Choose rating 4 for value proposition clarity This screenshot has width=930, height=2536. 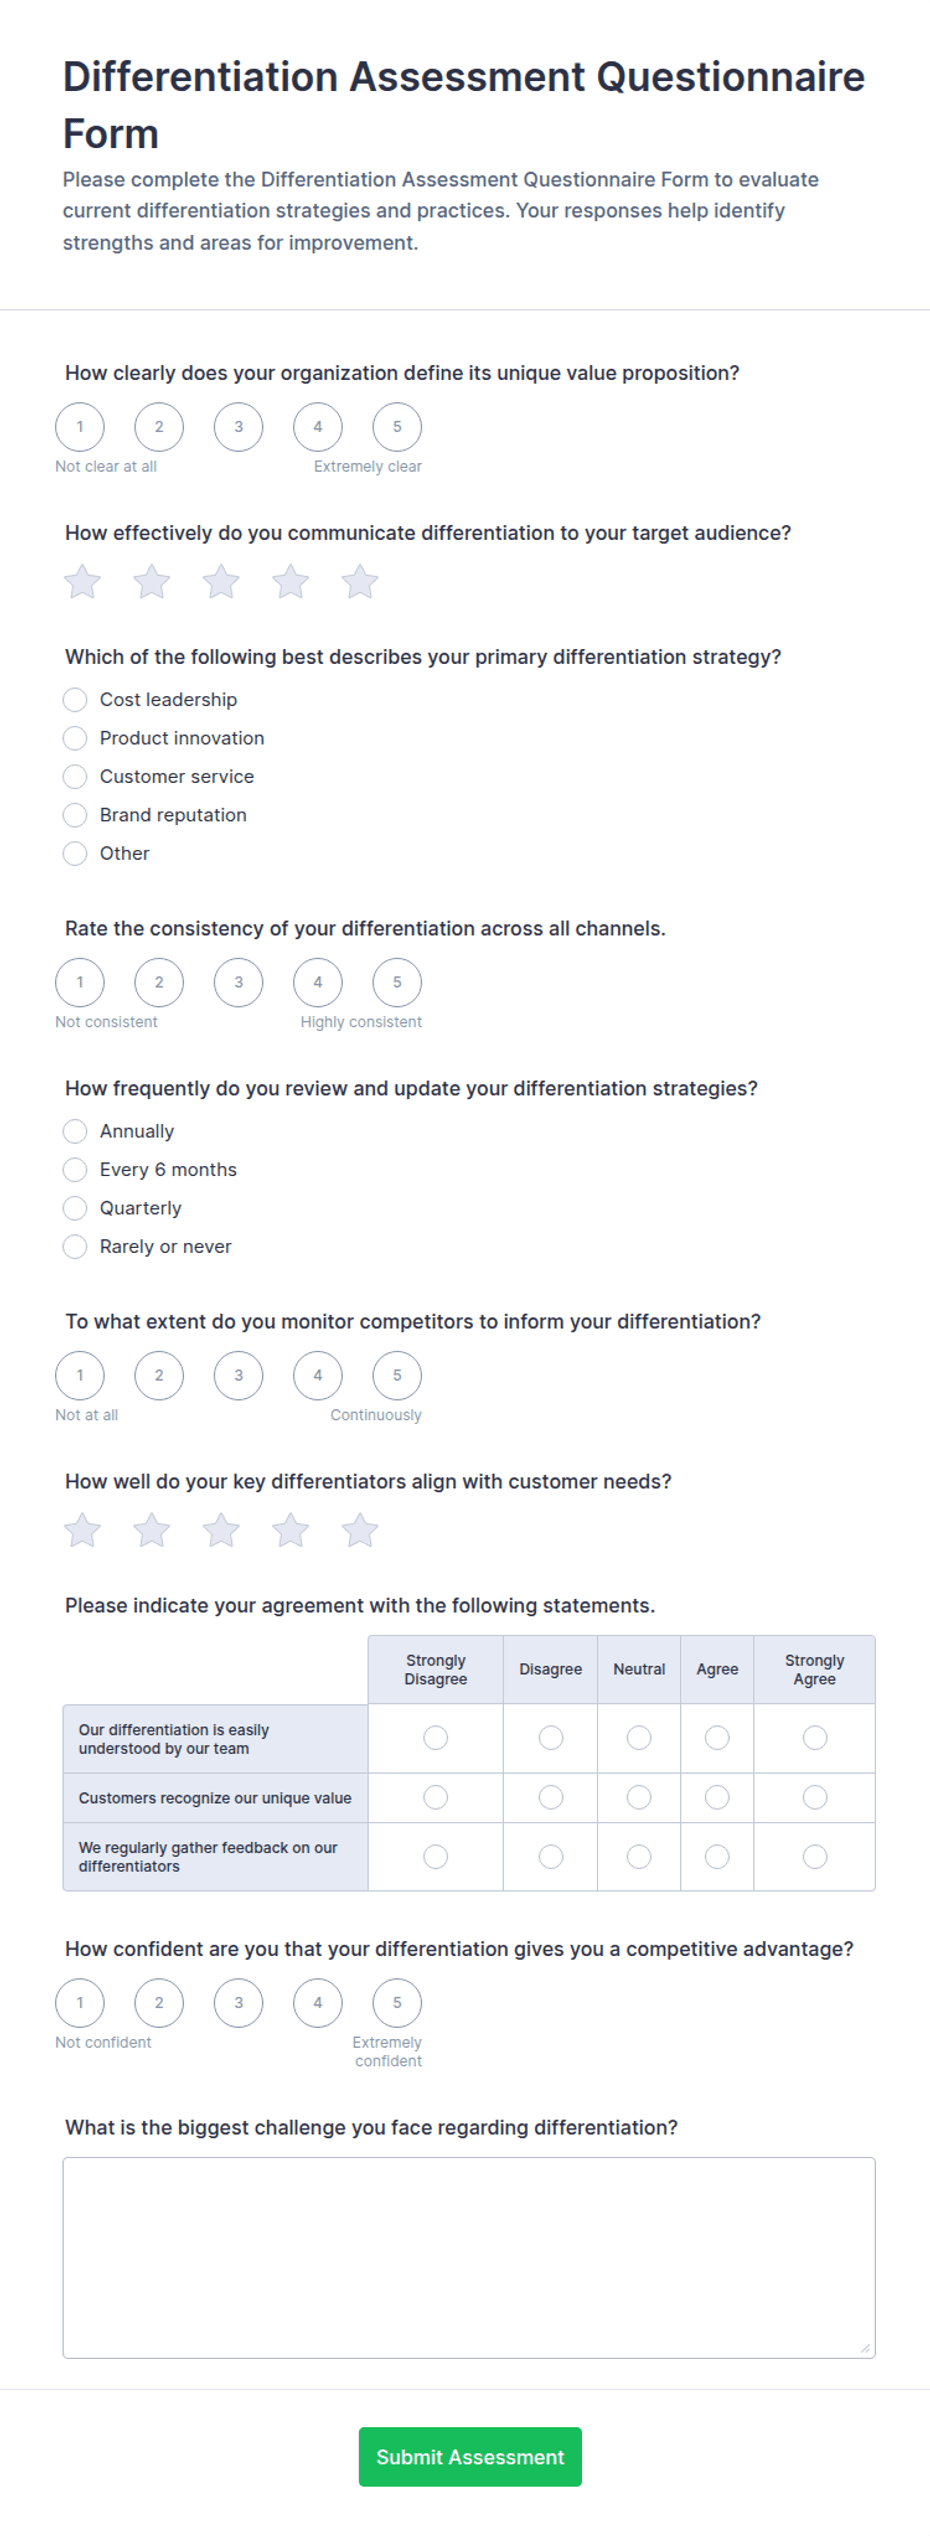pos(318,427)
